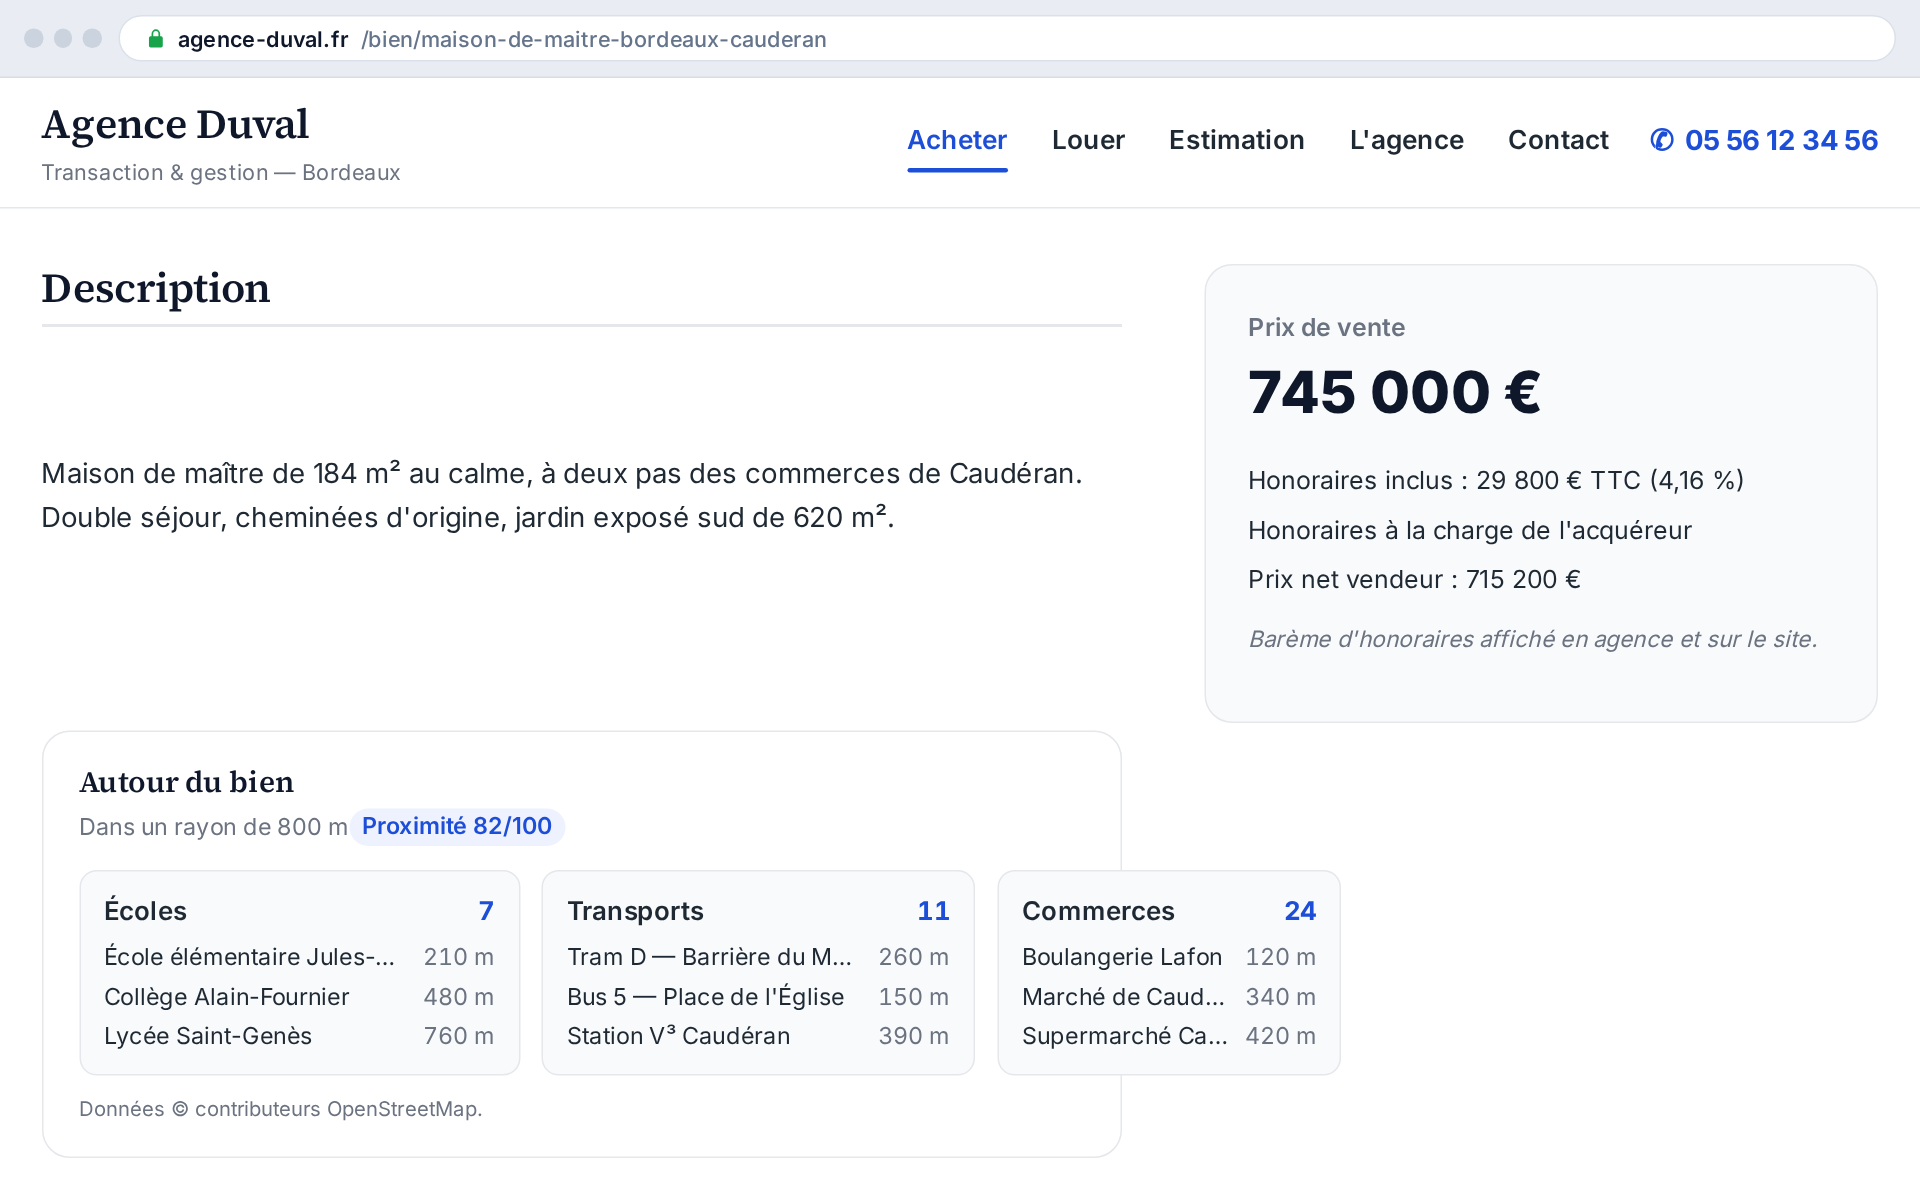Select the Commerces card heading
1920x1200 pixels.
coord(1098,911)
